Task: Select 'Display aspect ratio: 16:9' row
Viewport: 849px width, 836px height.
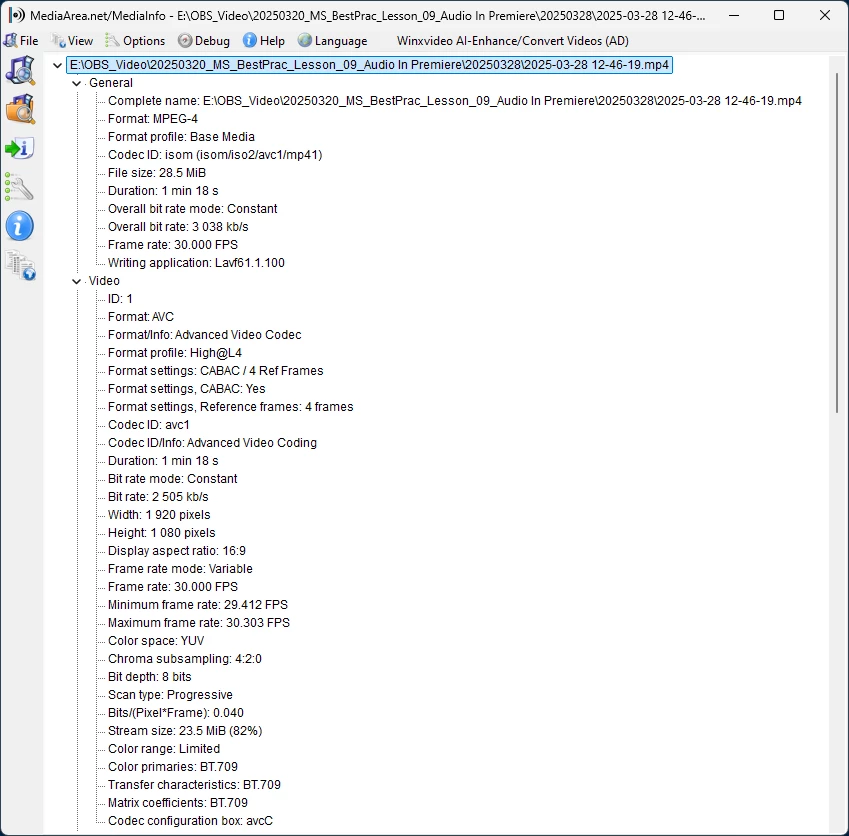Action: 177,551
